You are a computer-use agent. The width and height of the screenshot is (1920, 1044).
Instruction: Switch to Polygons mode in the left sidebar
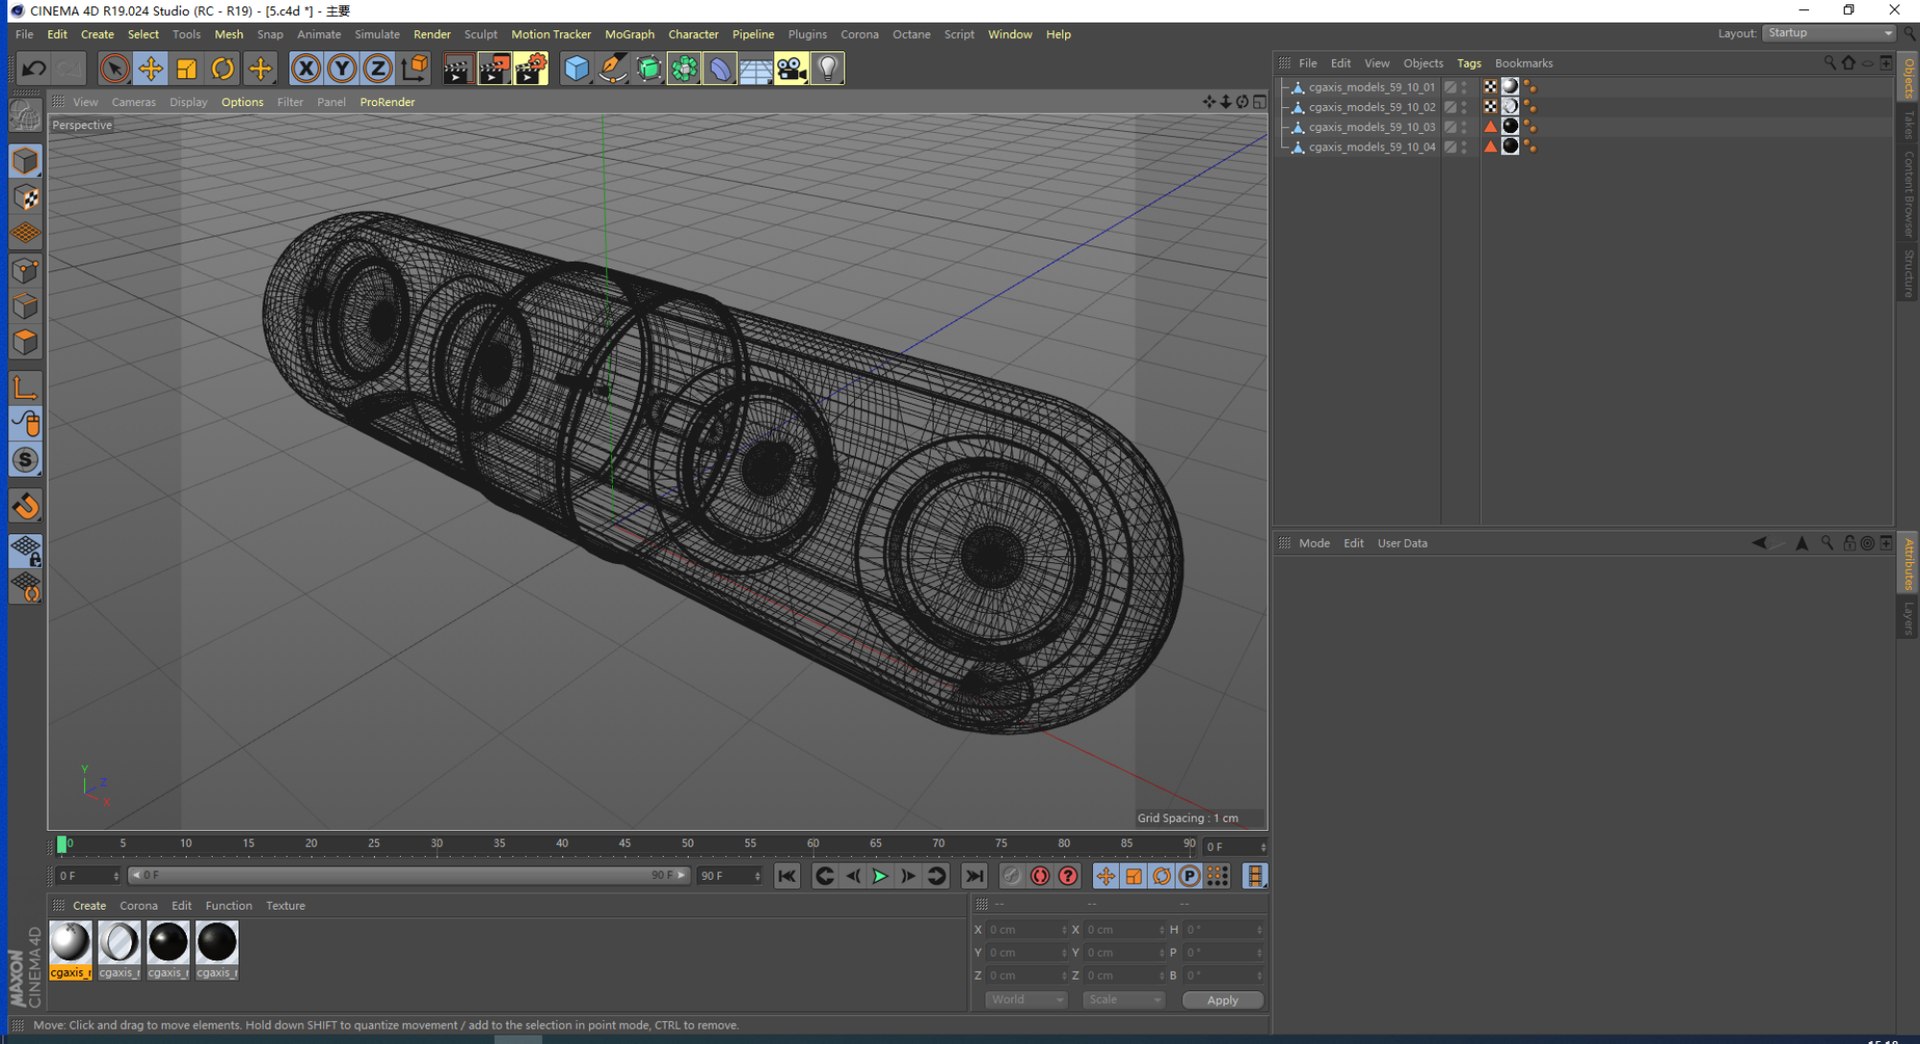(x=26, y=343)
